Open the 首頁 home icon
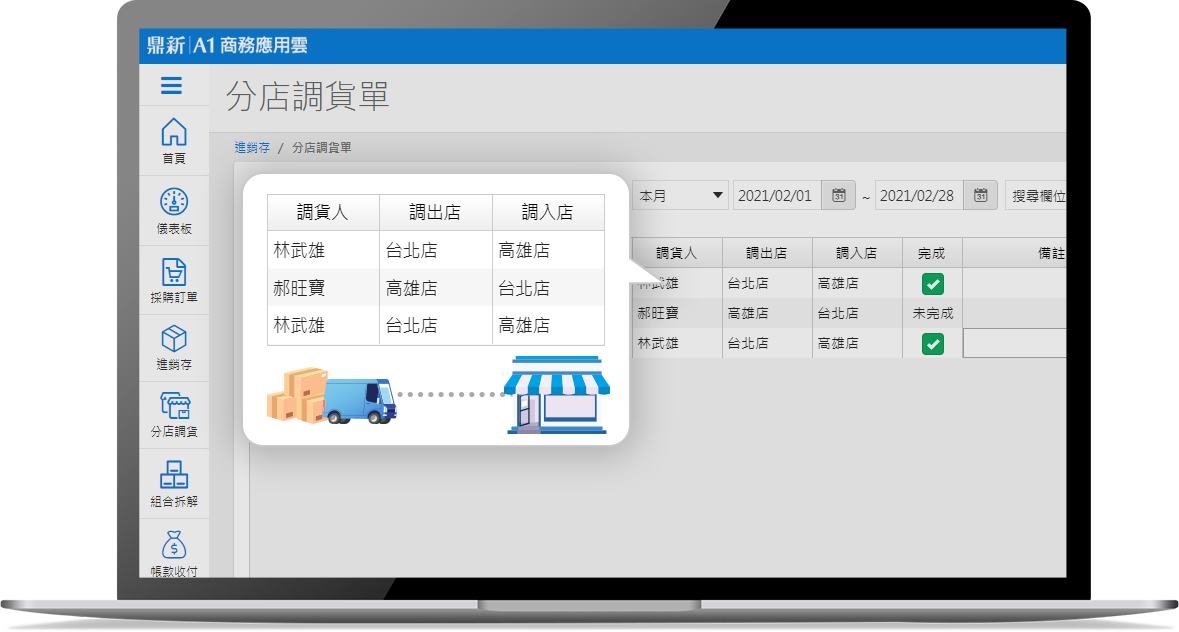The height and width of the screenshot is (632, 1179). click(x=174, y=131)
